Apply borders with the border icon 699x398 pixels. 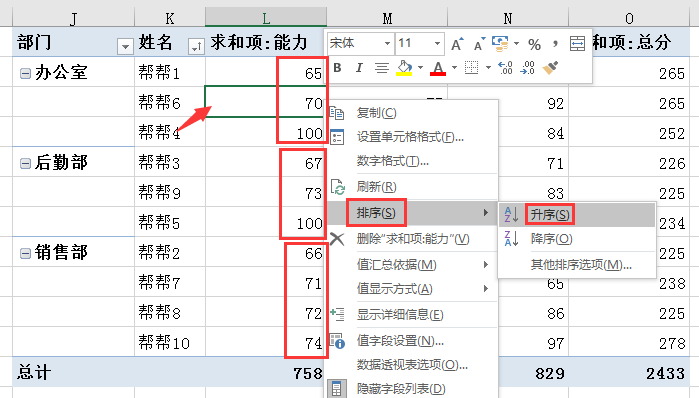click(471, 68)
